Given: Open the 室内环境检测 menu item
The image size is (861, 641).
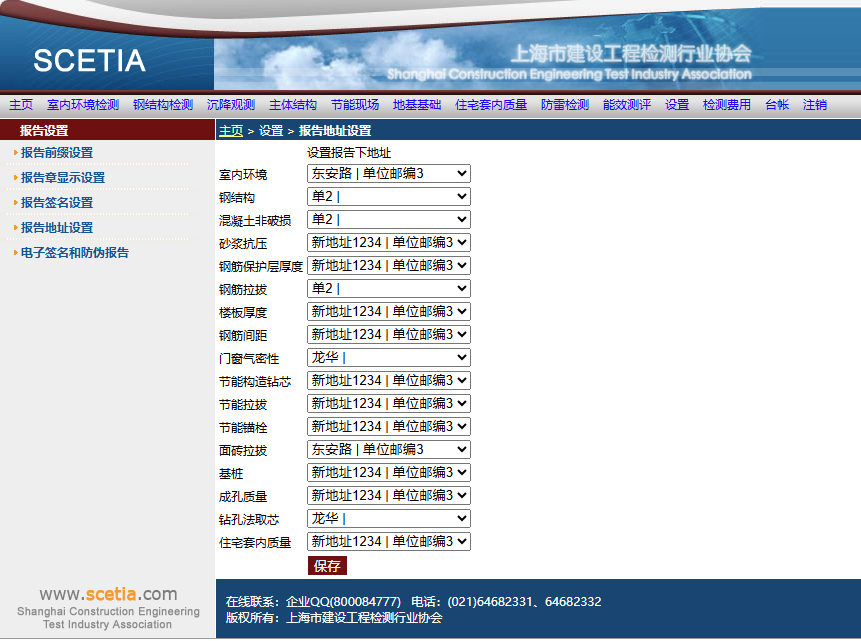Looking at the screenshot, I should click(x=83, y=105).
